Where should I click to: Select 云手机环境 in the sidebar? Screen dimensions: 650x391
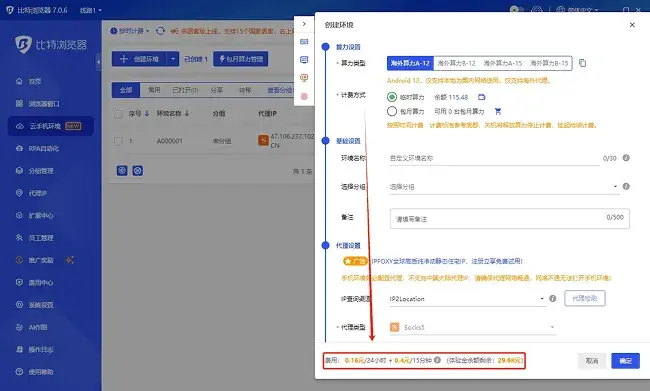click(x=51, y=126)
